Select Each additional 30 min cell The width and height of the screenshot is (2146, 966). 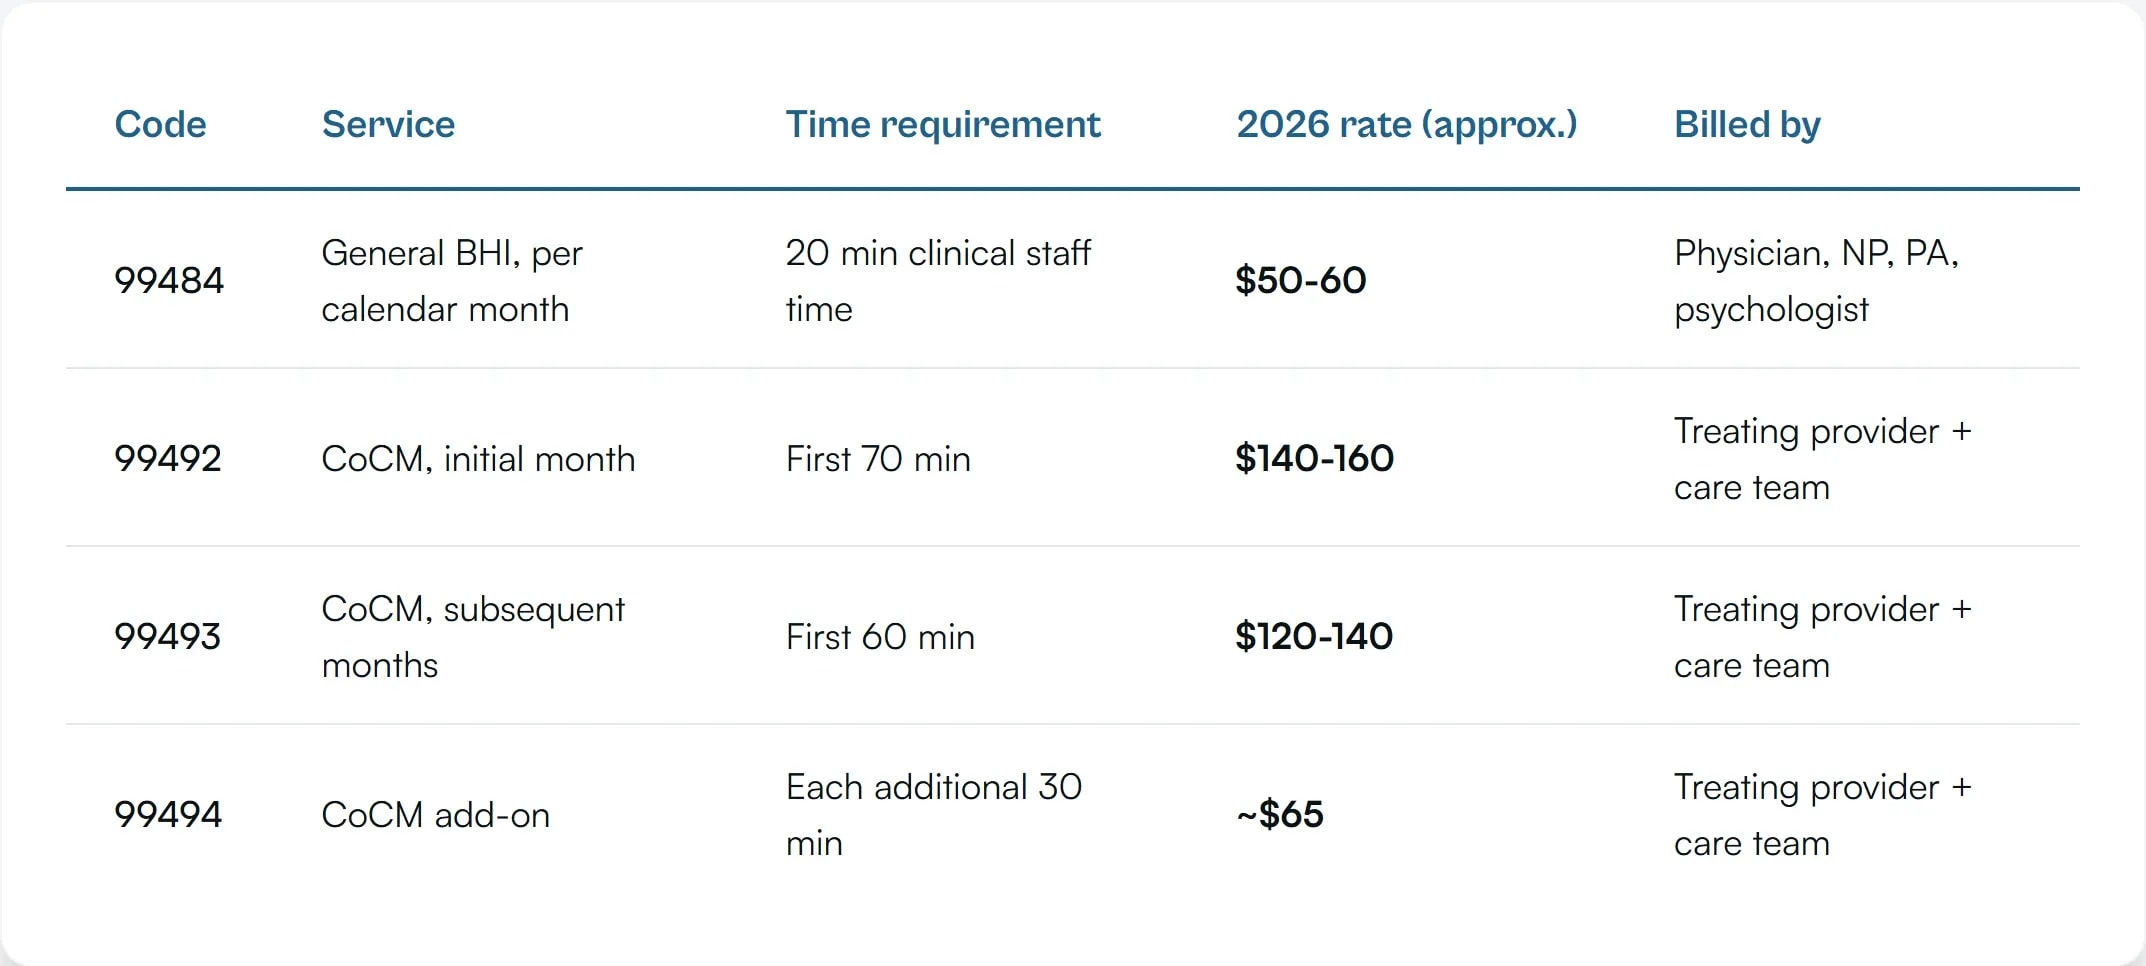point(934,815)
